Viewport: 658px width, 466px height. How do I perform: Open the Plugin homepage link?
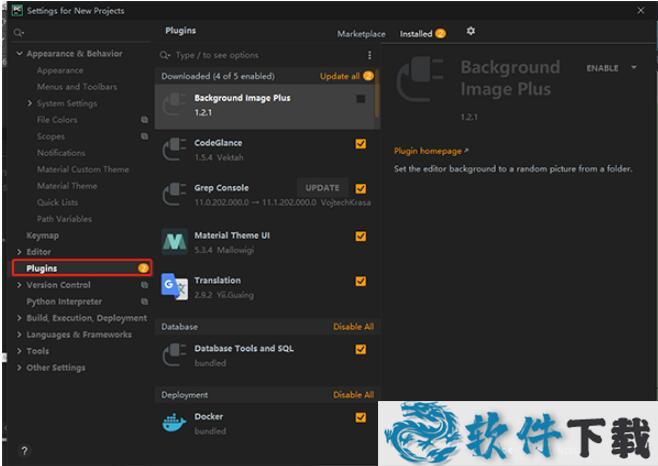(x=430, y=151)
